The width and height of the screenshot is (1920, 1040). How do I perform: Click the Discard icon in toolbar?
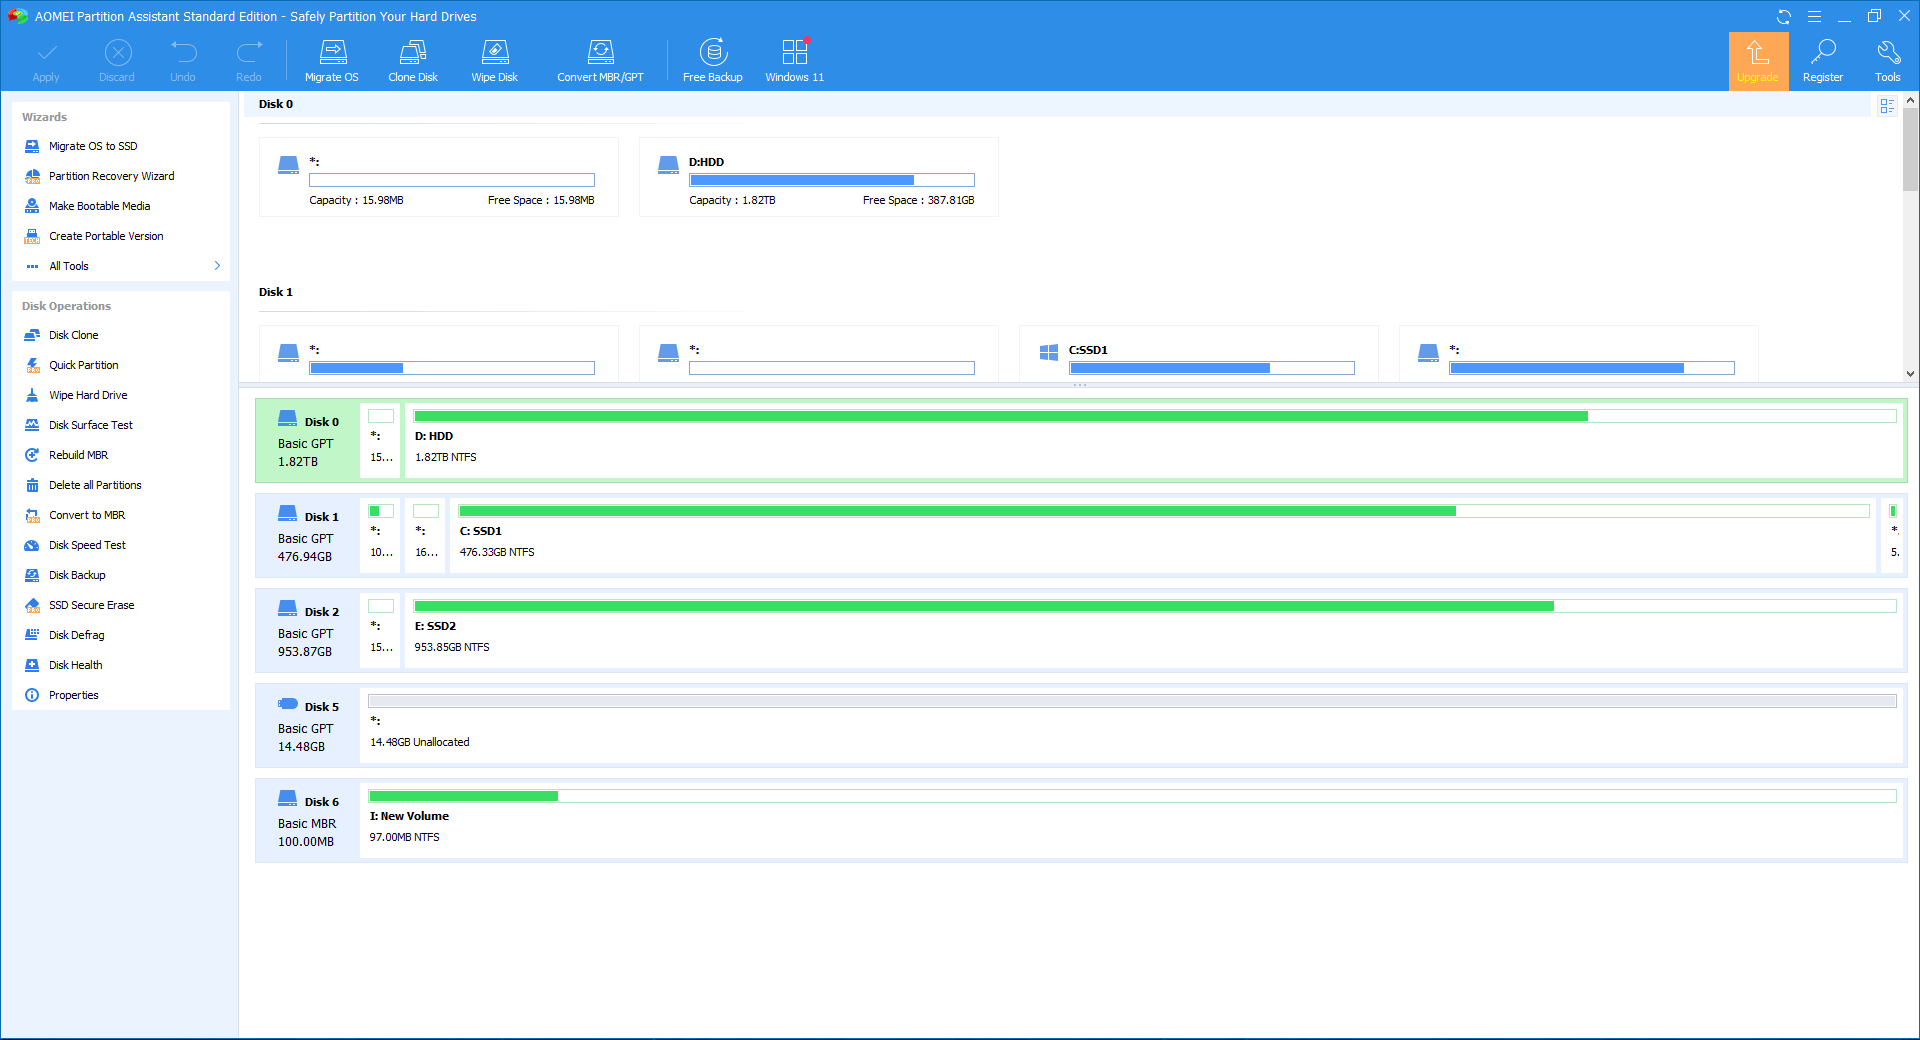117,52
